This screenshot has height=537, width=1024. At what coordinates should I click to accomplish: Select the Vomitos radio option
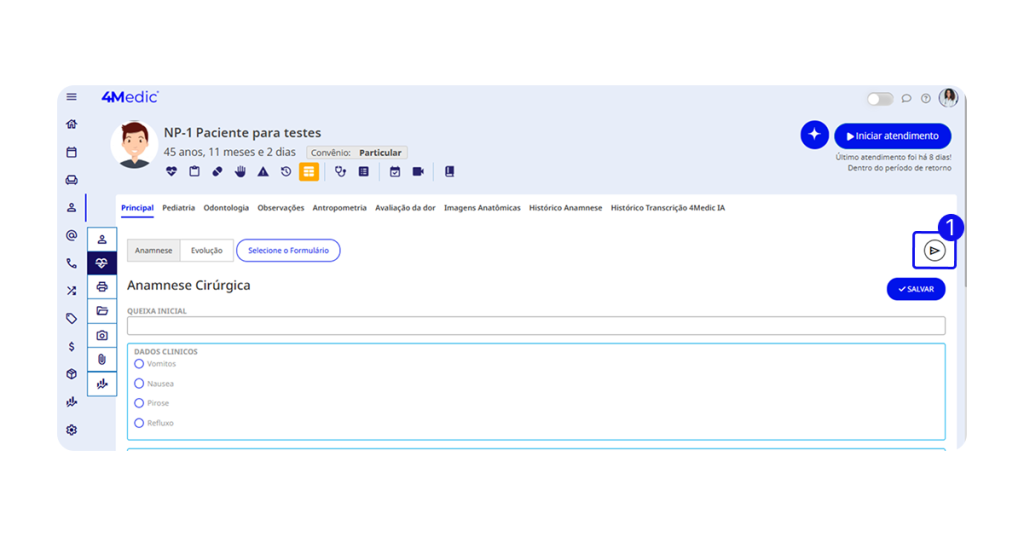click(139, 364)
